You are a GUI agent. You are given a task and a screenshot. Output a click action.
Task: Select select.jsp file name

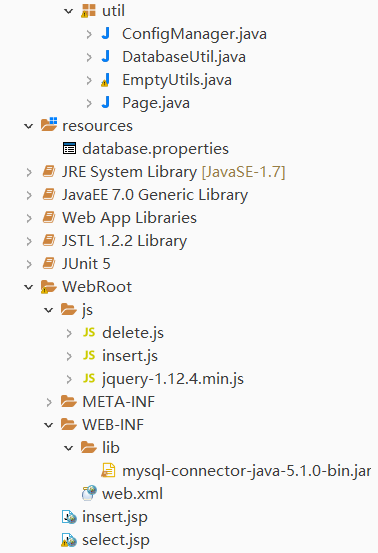tap(116, 540)
